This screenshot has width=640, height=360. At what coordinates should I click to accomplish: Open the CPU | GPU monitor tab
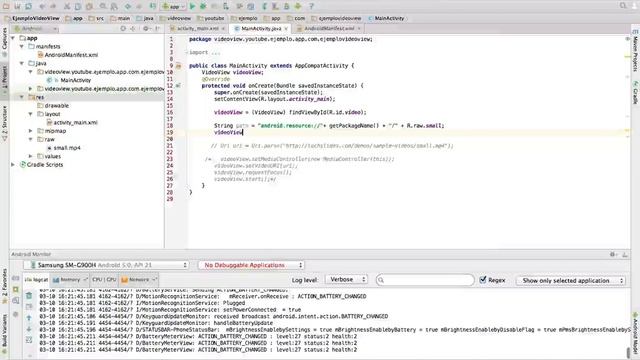coord(104,280)
